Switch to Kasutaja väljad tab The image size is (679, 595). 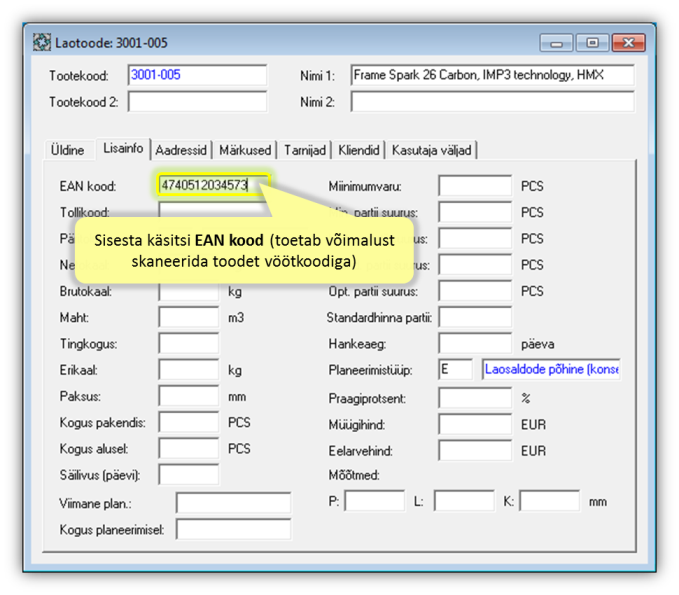click(x=431, y=150)
